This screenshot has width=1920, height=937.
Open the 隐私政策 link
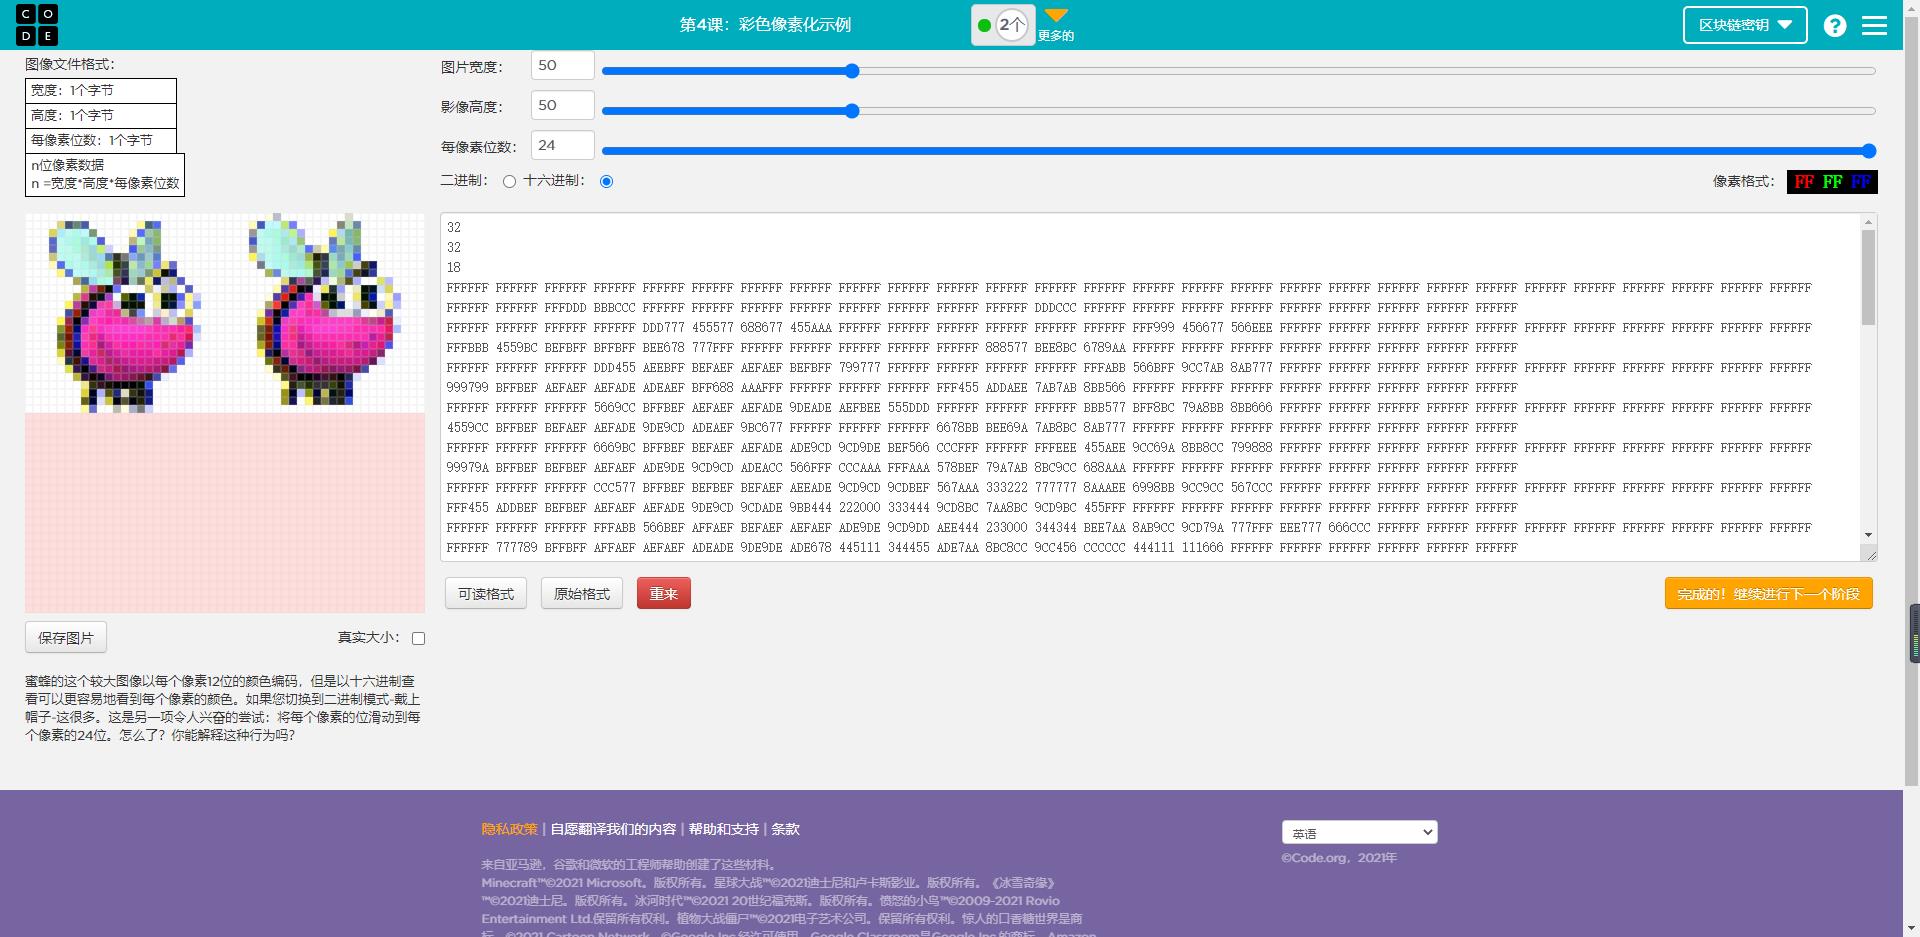click(x=509, y=829)
